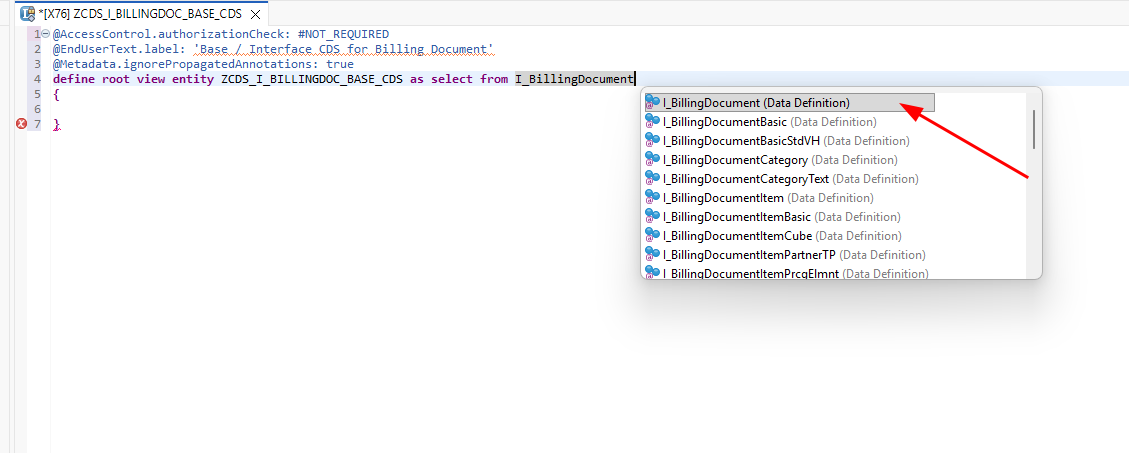The image size is (1129, 453).
Task: Click the #NOT_REQUIRED value on line 1
Action: coord(343,34)
